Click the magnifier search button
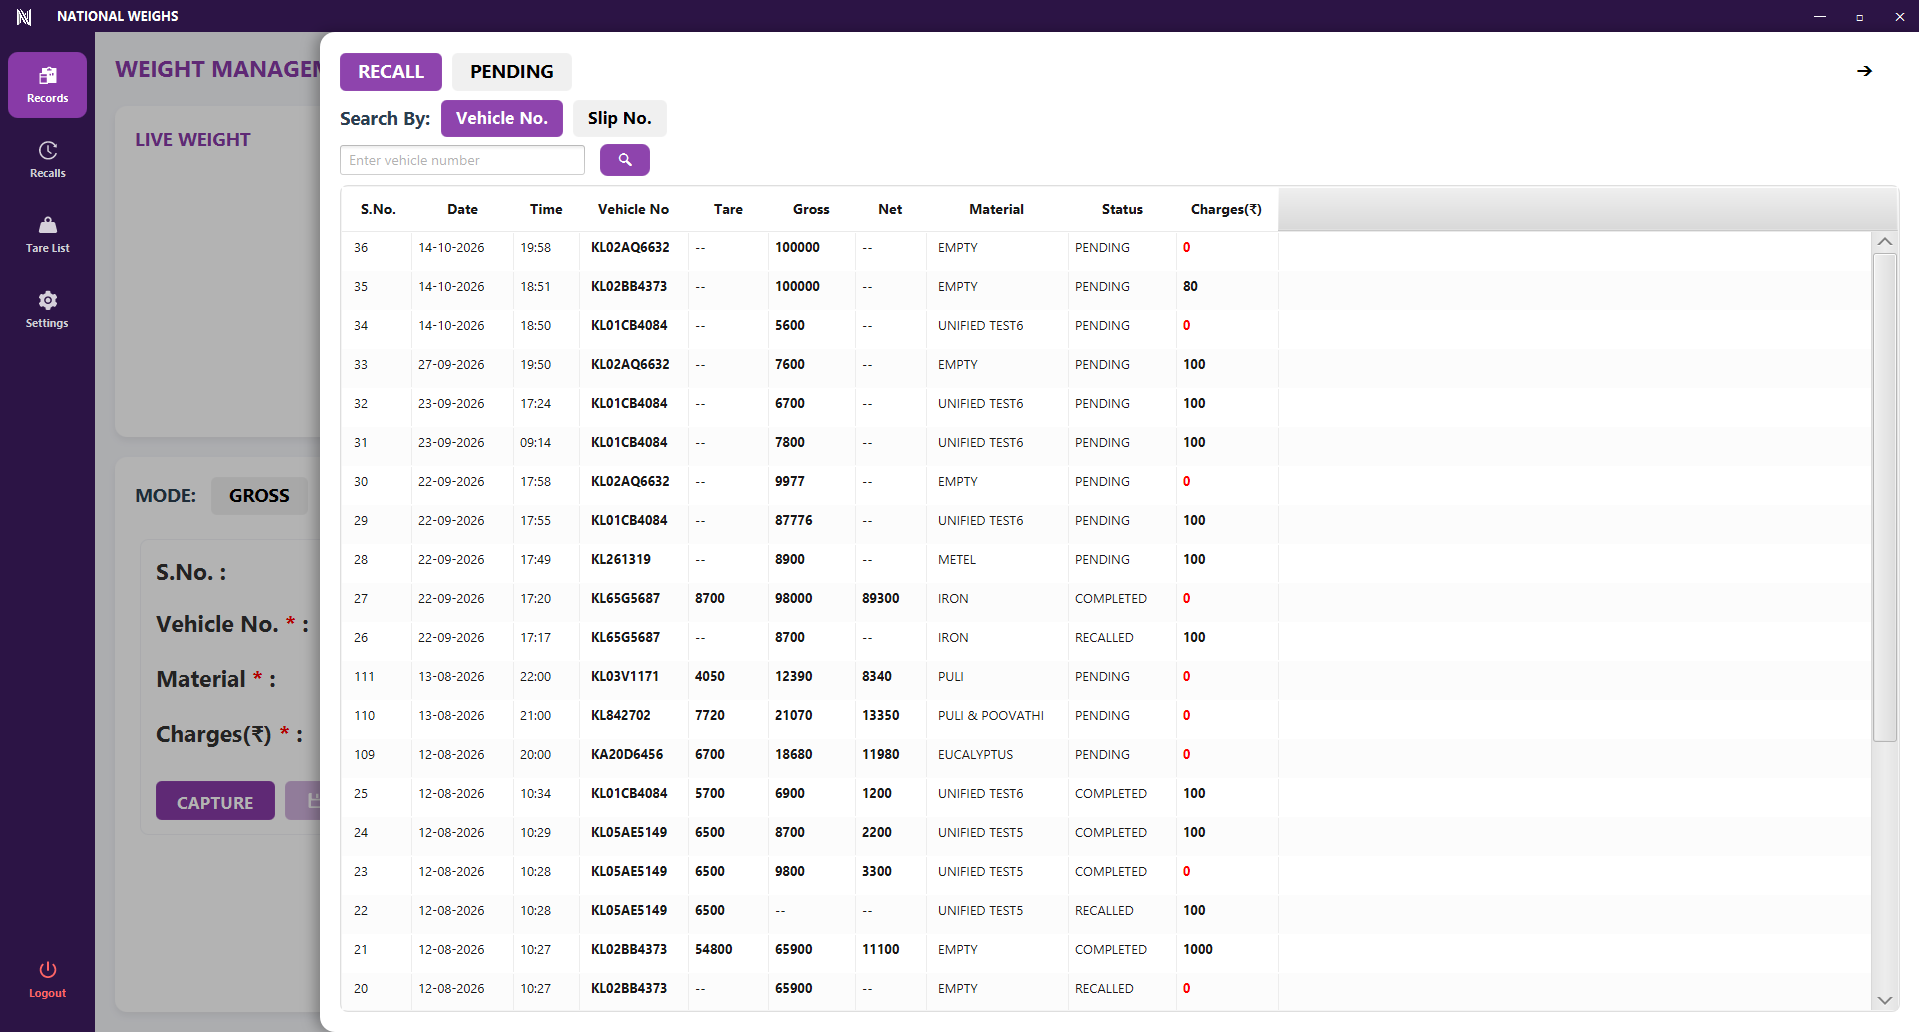 tap(625, 160)
